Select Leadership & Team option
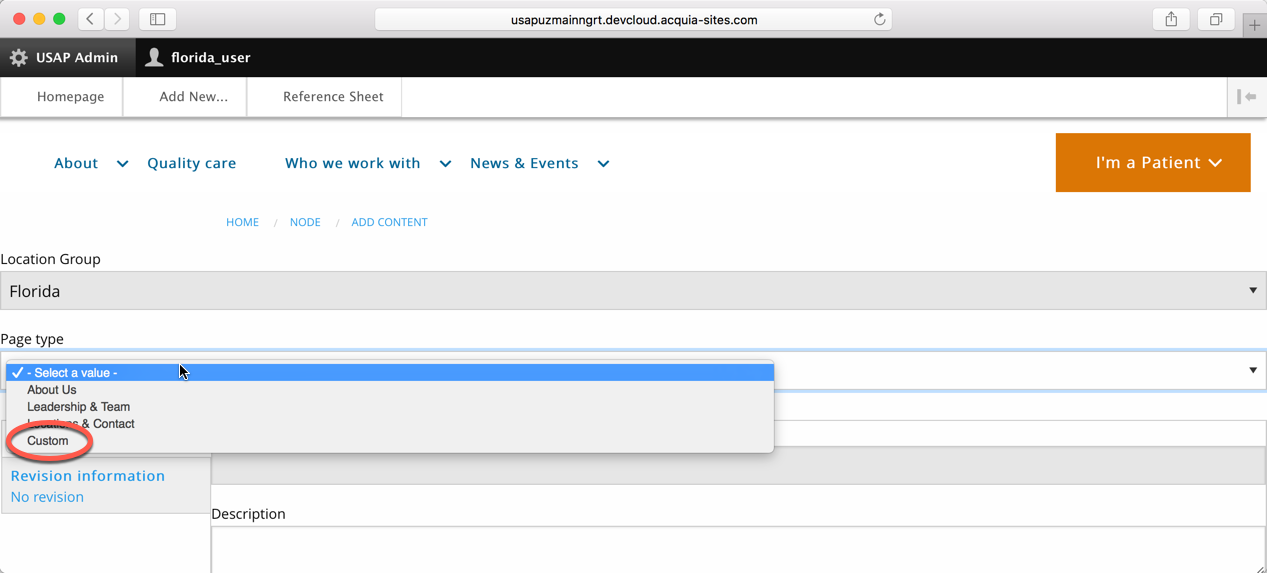This screenshot has width=1267, height=573. pyautogui.click(x=78, y=407)
